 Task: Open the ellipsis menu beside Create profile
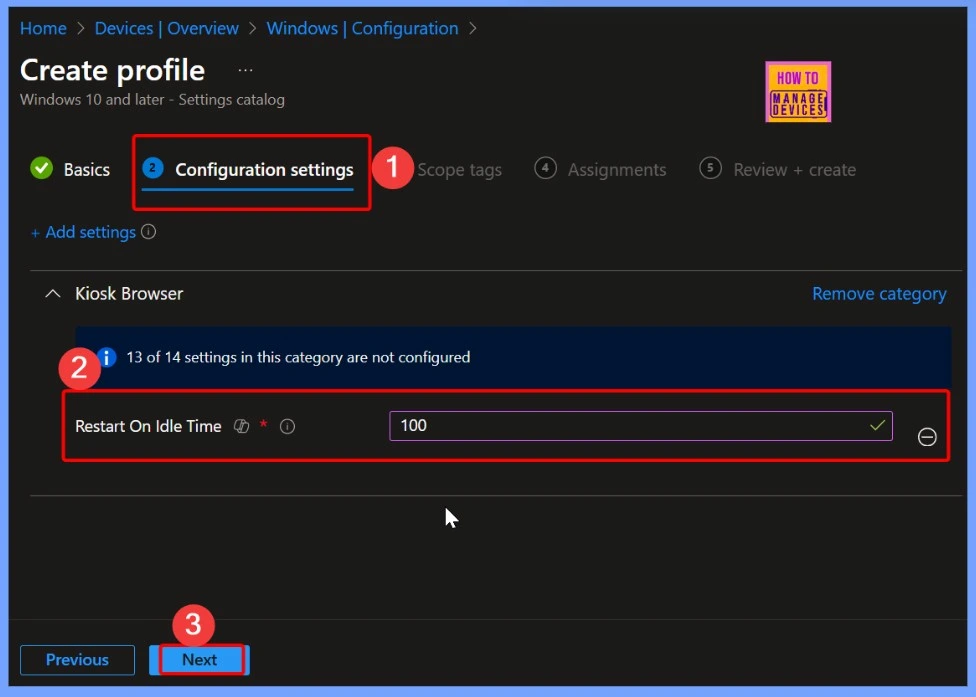pyautogui.click(x=245, y=71)
